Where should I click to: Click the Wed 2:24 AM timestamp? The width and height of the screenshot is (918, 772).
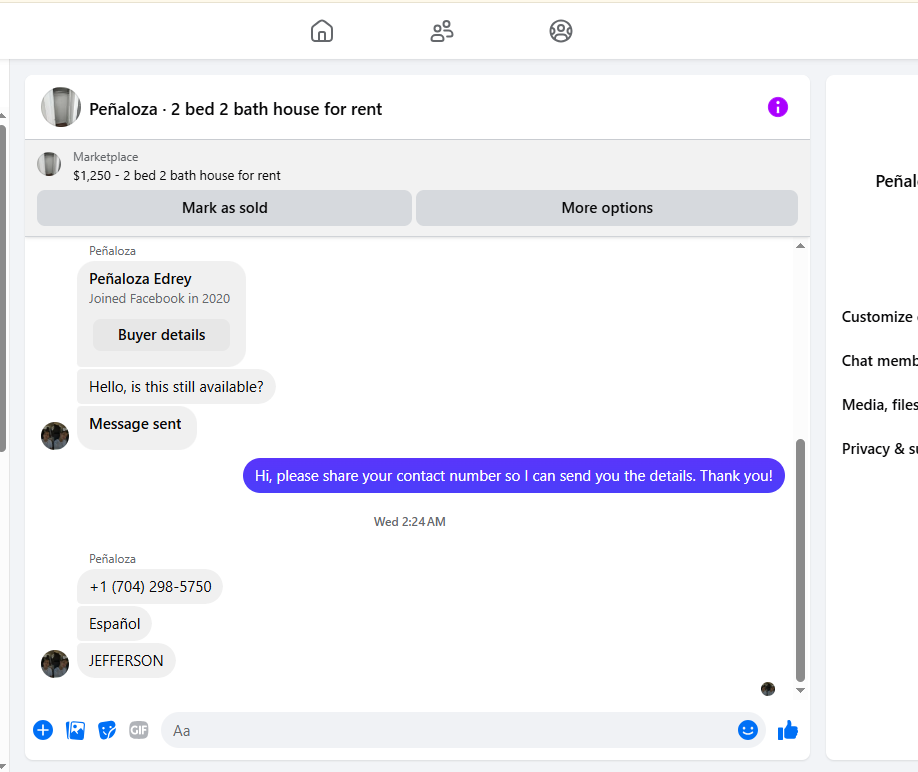pos(410,521)
